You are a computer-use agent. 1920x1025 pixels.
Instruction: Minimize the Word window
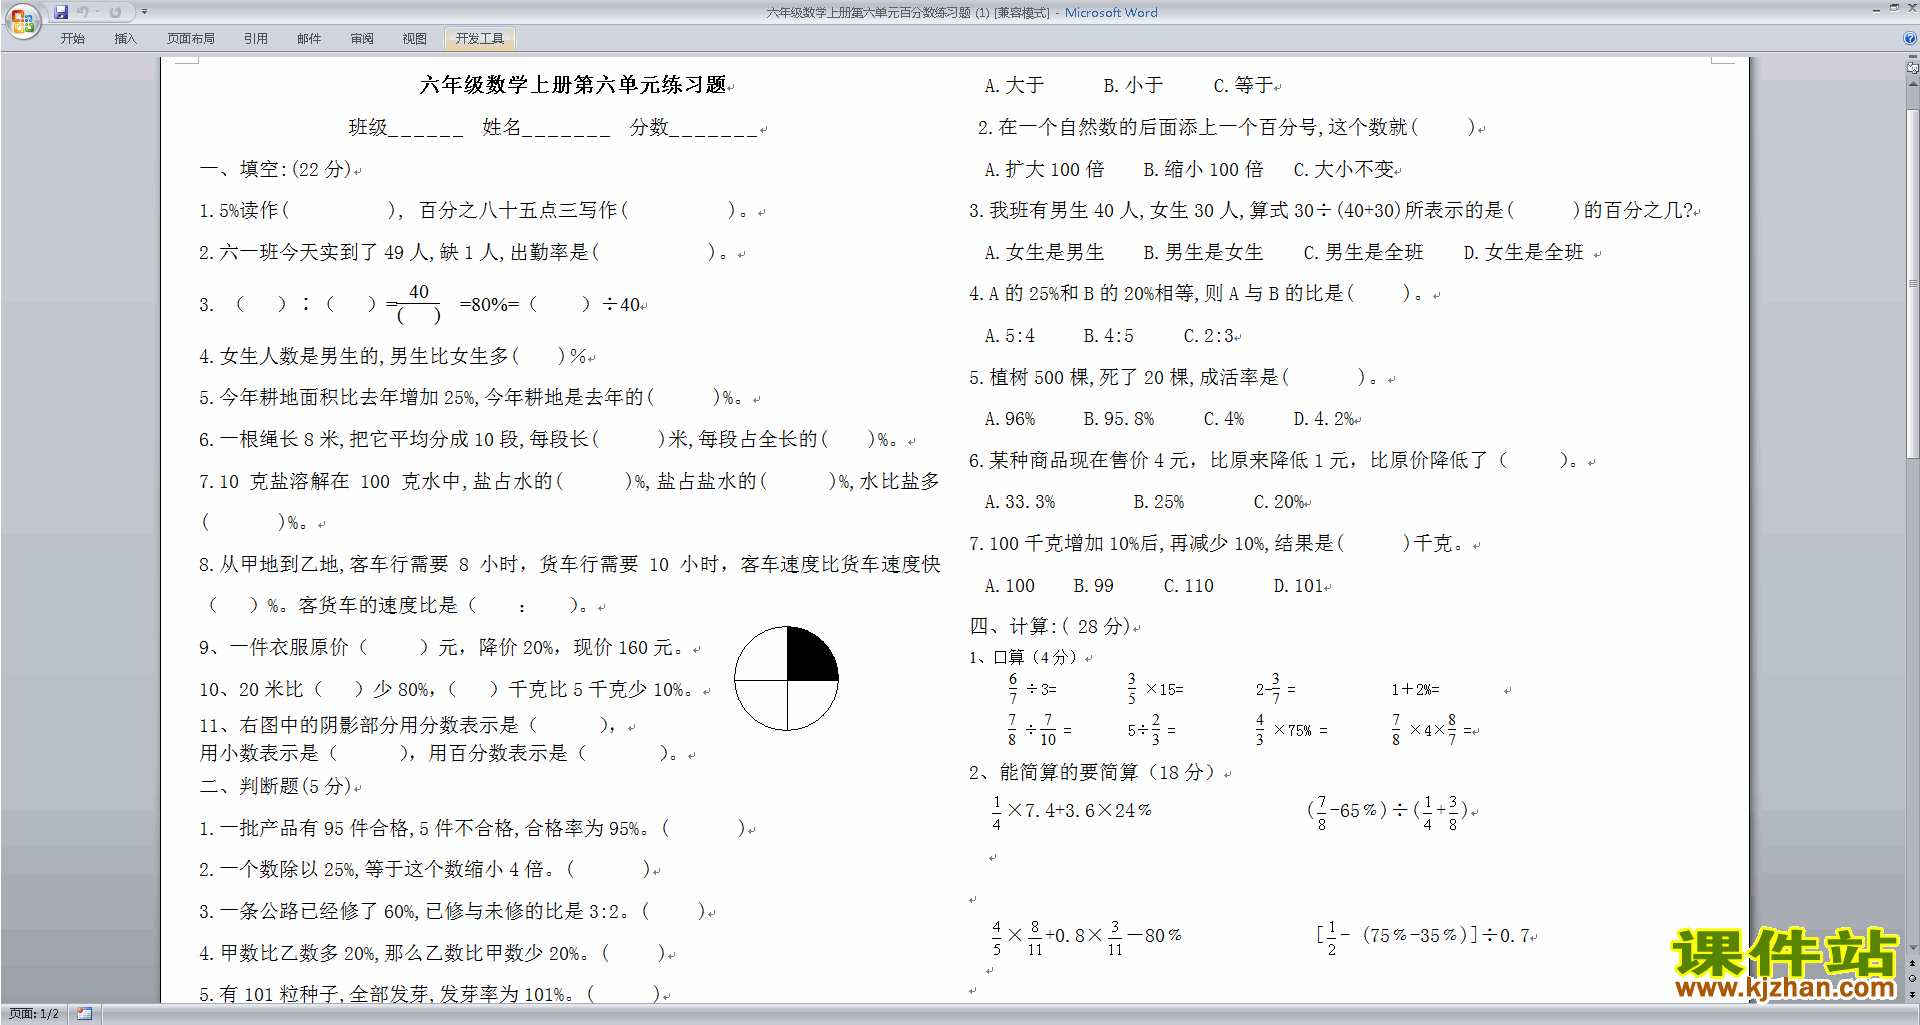click(1876, 9)
